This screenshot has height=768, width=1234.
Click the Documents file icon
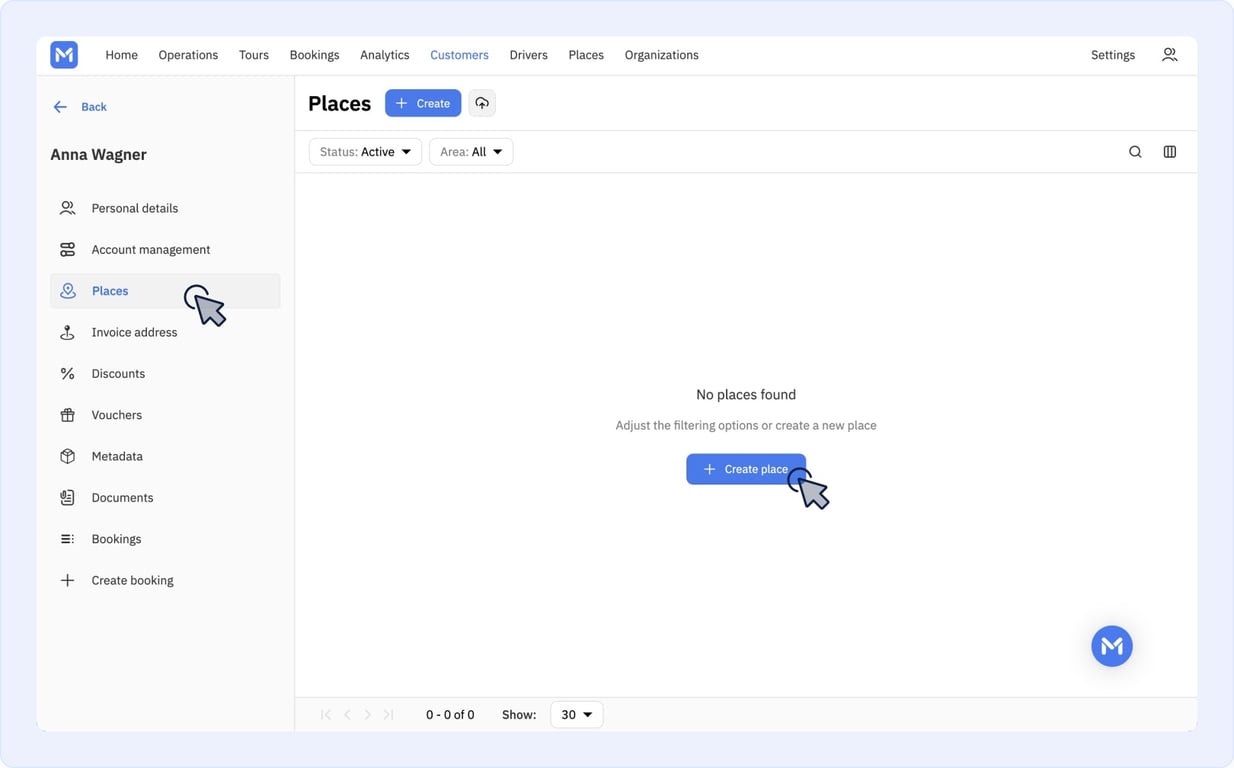(67, 498)
